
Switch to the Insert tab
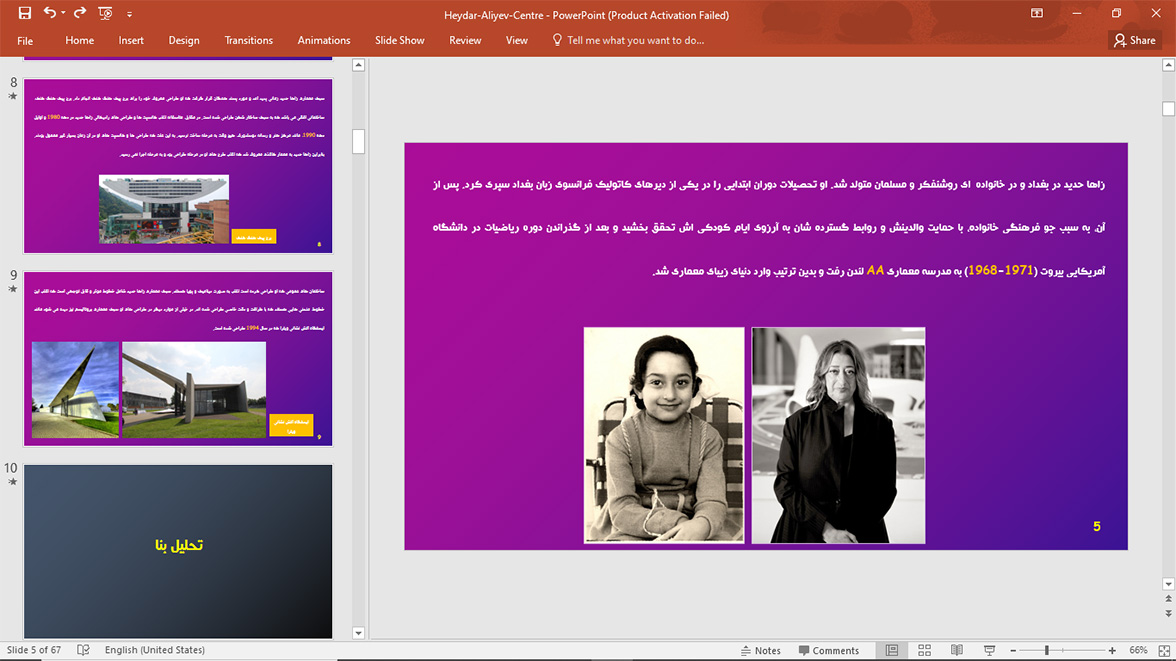131,41
